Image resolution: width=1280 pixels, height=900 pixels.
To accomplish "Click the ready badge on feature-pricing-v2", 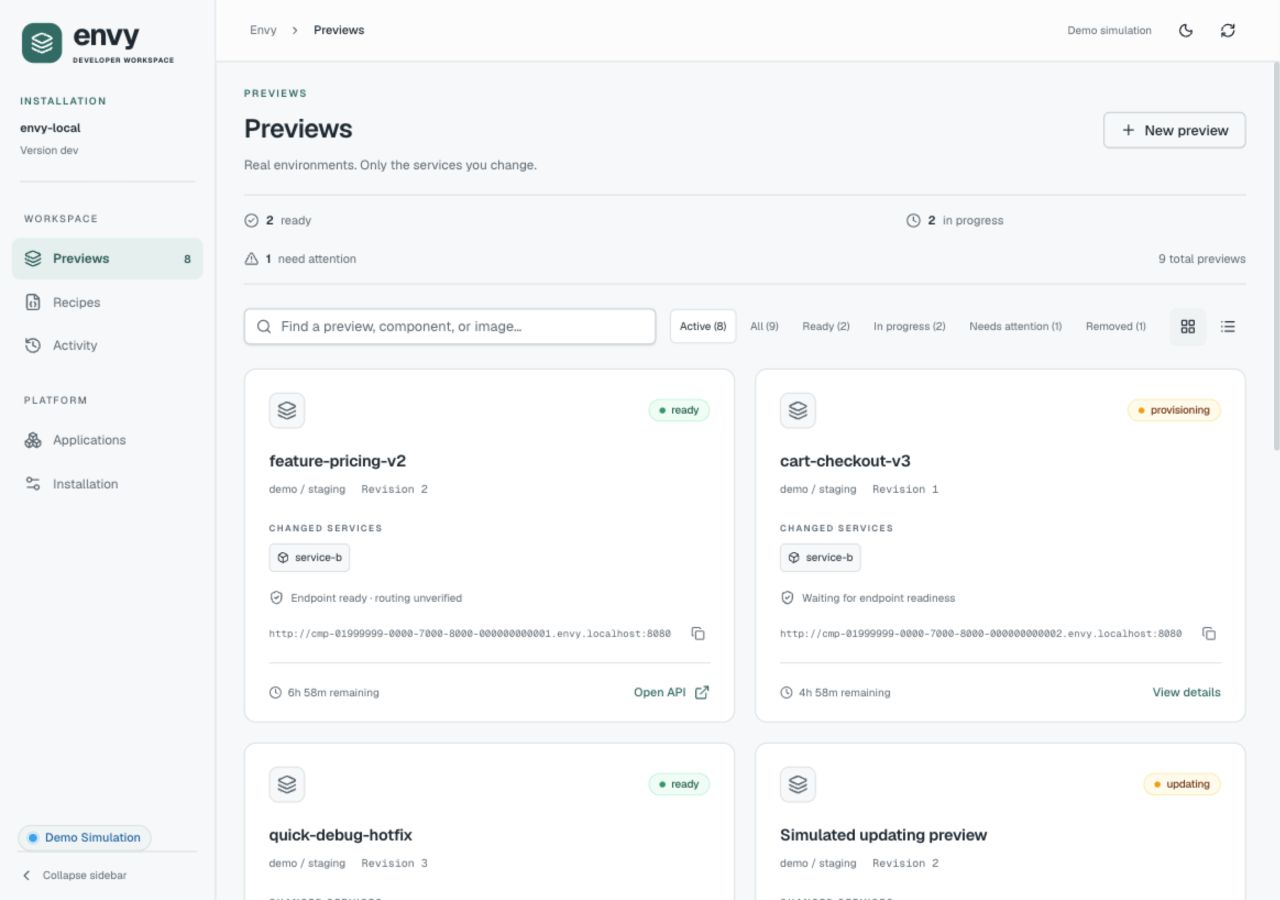I will tap(679, 410).
